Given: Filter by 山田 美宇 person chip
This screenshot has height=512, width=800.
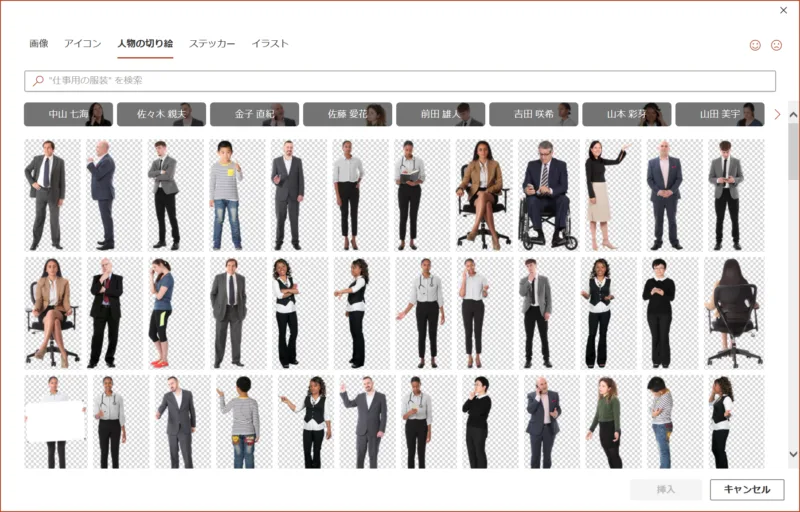Looking at the screenshot, I should pos(720,114).
